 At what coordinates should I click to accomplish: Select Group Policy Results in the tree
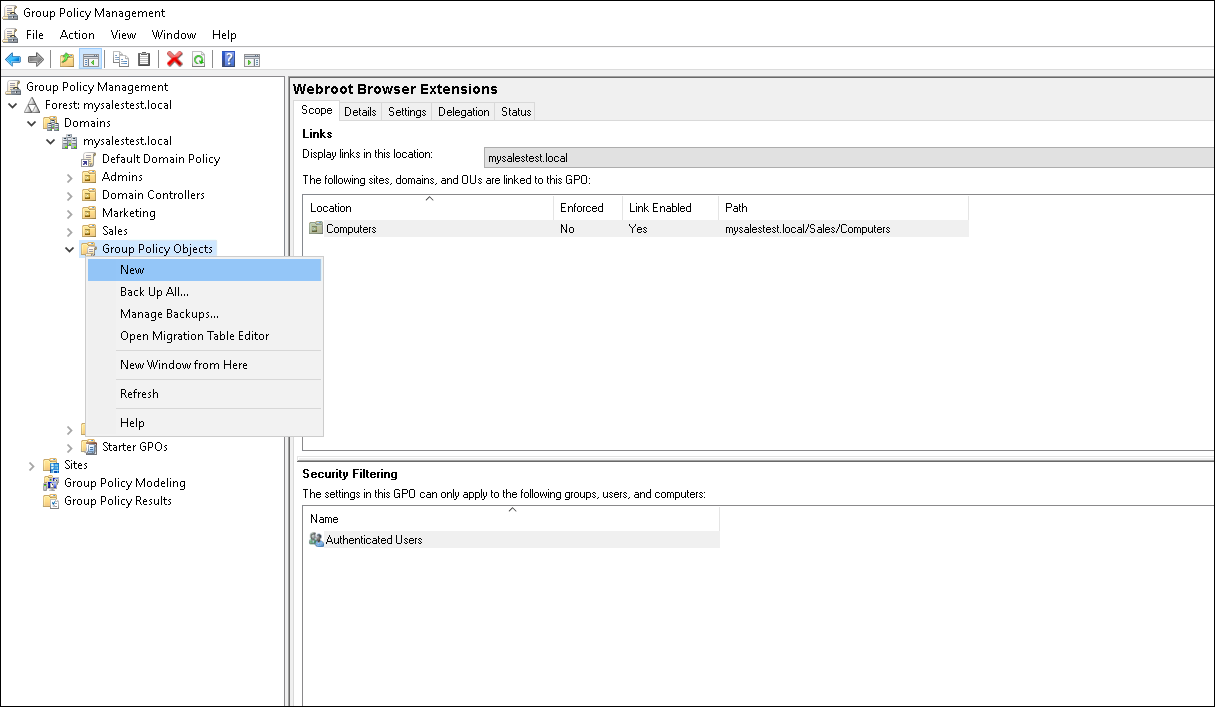pos(116,500)
